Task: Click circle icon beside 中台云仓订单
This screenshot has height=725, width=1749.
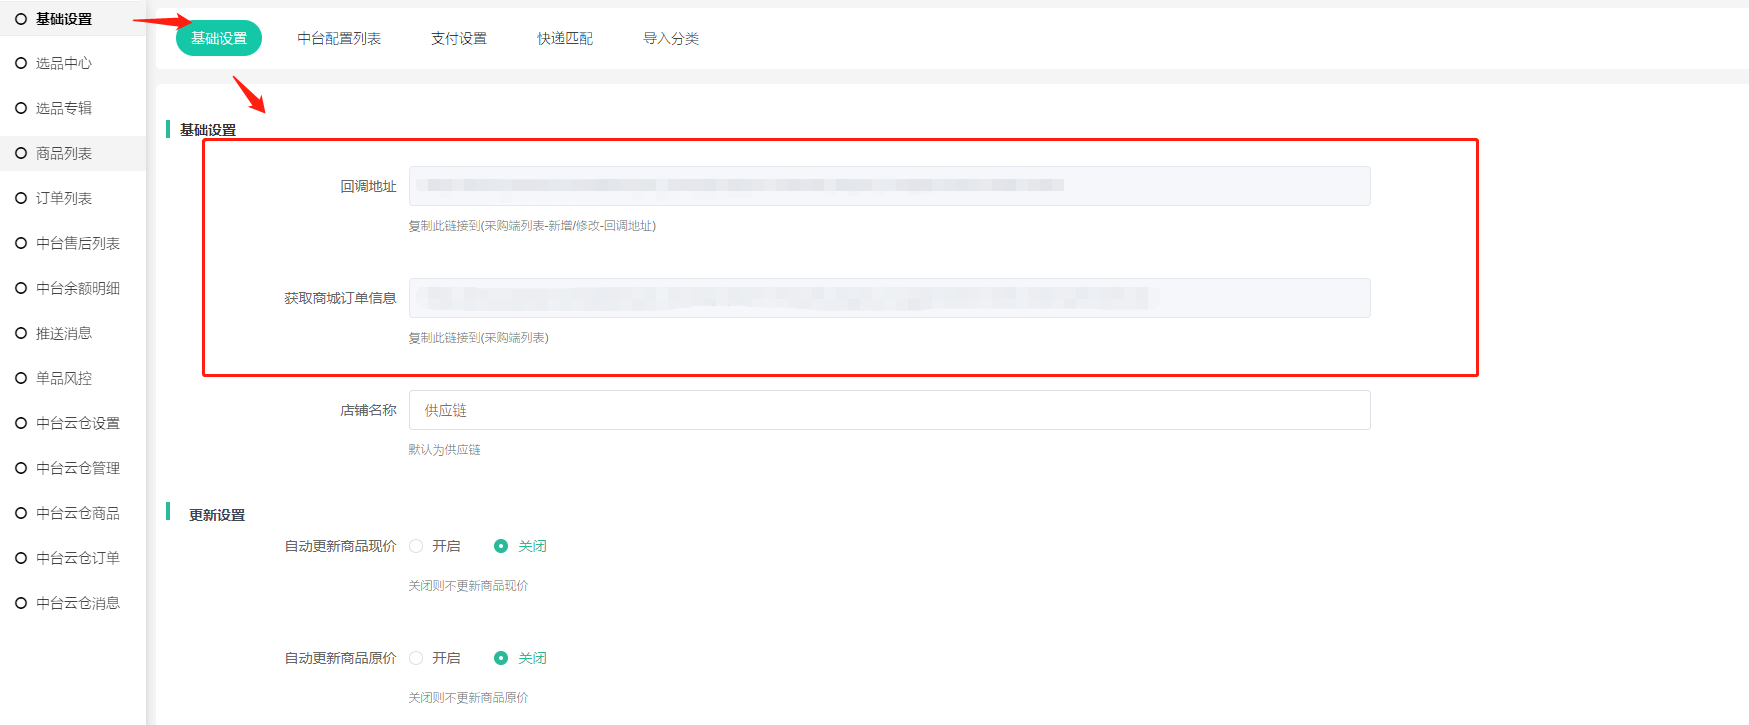Action: pyautogui.click(x=21, y=558)
